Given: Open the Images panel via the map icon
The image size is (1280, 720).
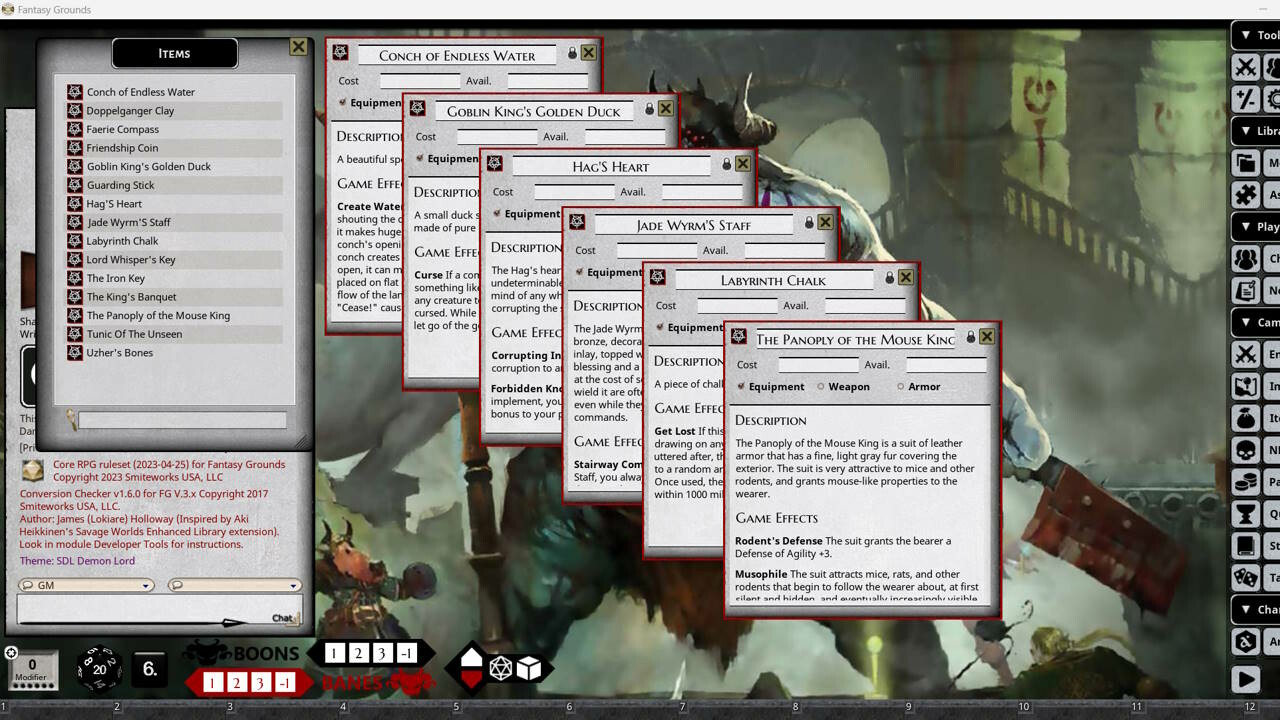Looking at the screenshot, I should 1246,387.
